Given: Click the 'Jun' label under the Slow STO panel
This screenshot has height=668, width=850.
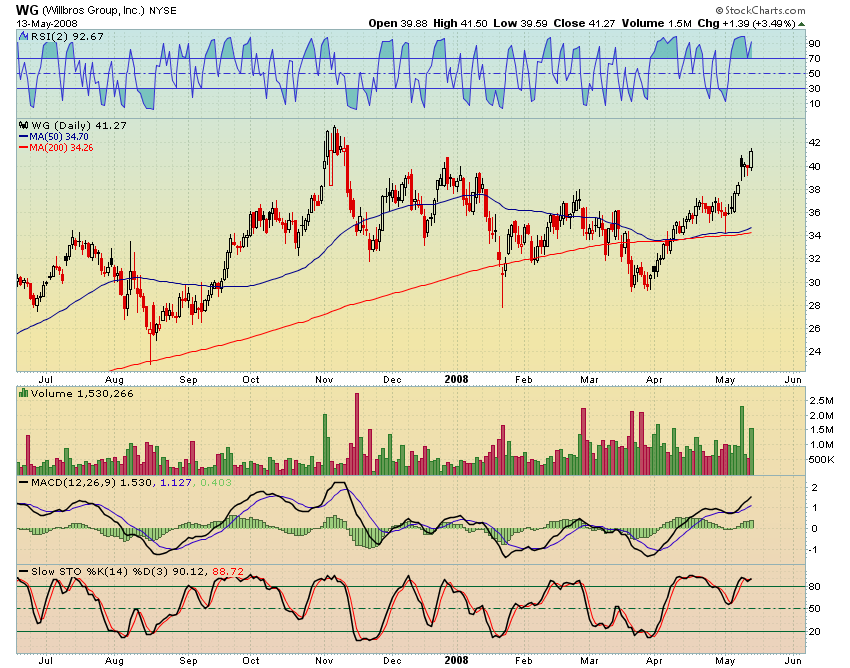Looking at the screenshot, I should pos(793,660).
